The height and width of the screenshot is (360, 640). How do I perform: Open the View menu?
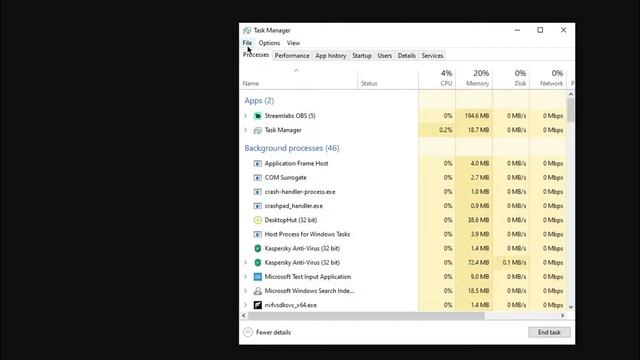(x=293, y=43)
